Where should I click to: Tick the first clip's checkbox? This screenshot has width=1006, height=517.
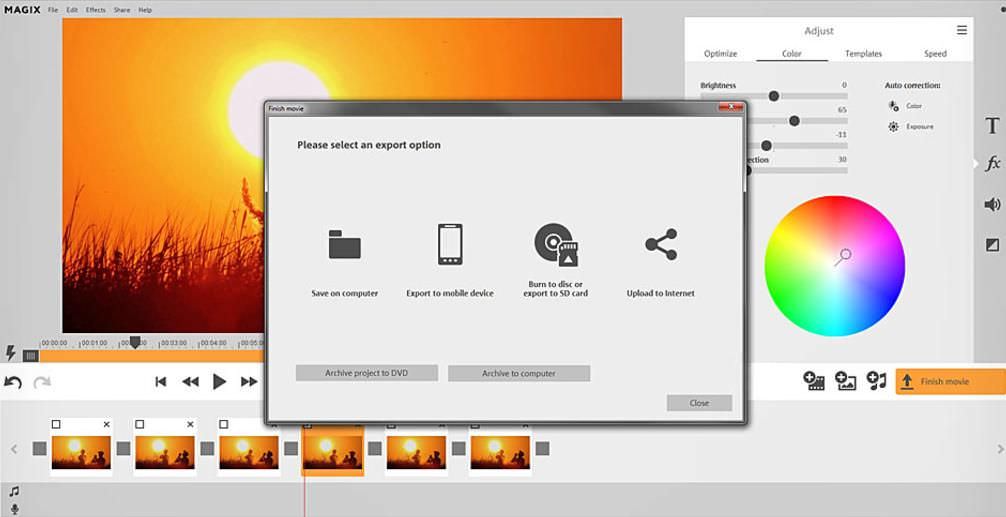pyautogui.click(x=56, y=425)
